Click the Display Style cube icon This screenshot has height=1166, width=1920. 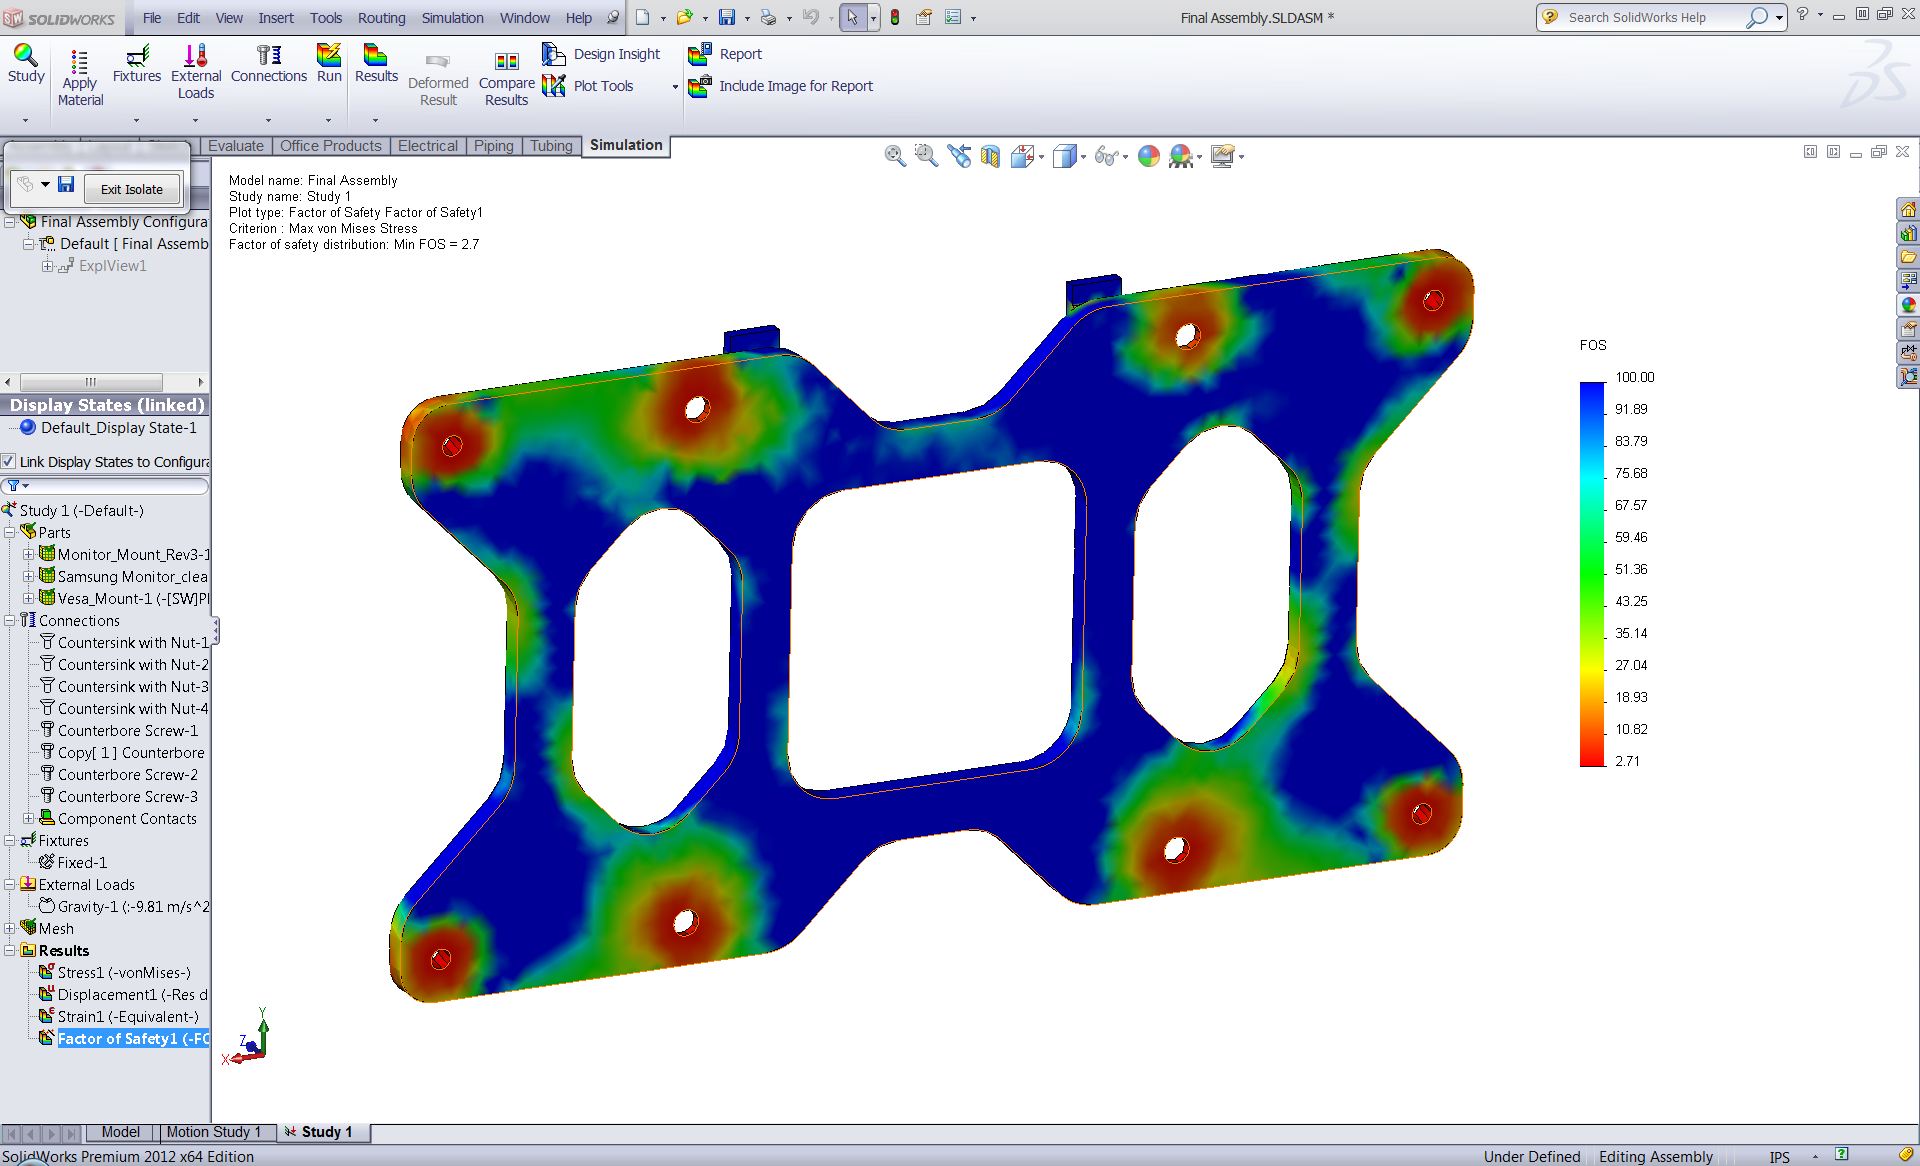click(1065, 156)
